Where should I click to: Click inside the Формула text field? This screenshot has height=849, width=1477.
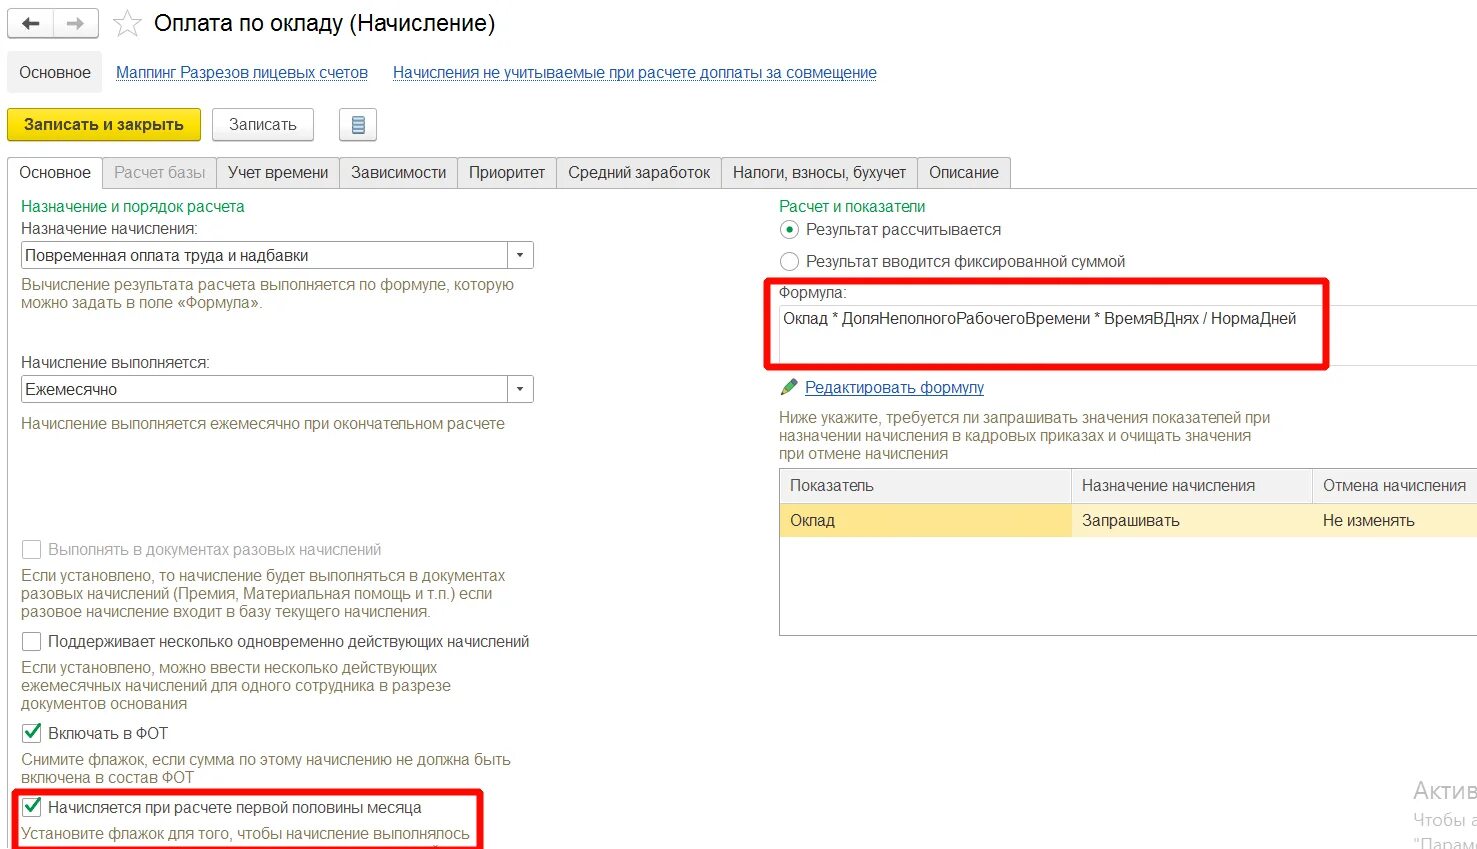[x=1128, y=335]
